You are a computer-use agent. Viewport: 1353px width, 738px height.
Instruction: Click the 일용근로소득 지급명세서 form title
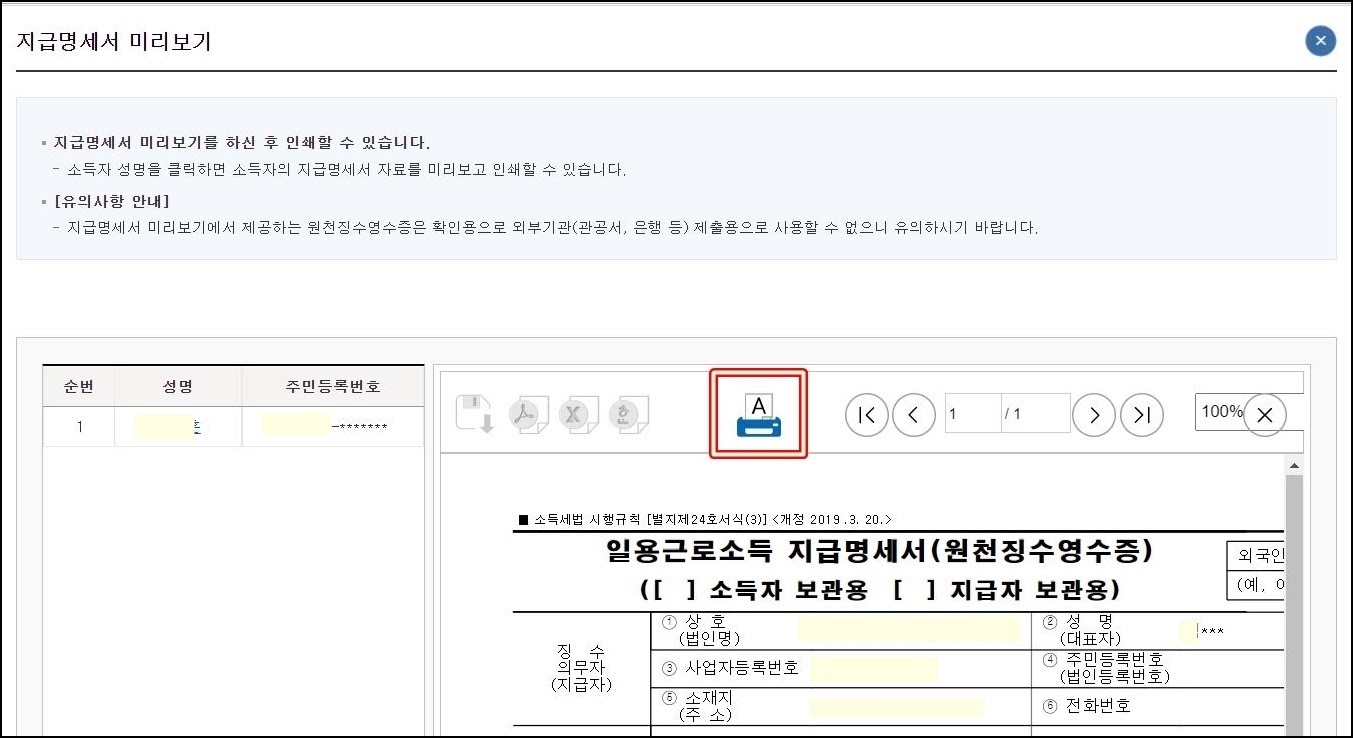pos(879,550)
